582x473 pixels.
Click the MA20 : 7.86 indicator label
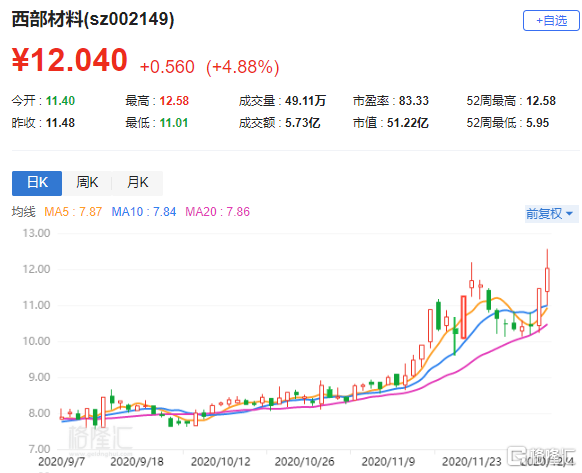[x=218, y=212]
